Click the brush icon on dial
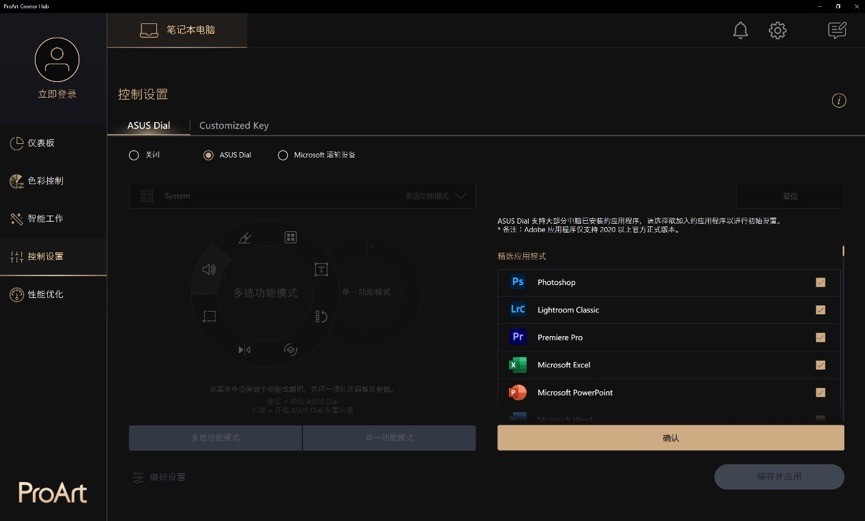 [x=244, y=238]
